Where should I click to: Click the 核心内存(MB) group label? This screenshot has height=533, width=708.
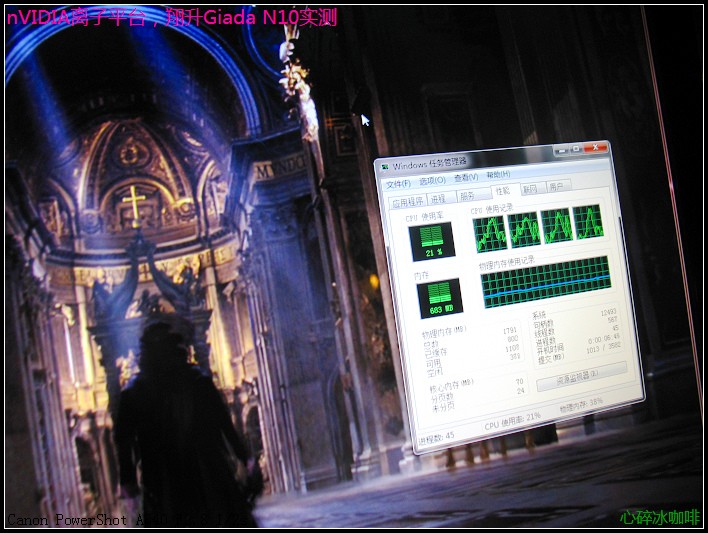point(452,385)
